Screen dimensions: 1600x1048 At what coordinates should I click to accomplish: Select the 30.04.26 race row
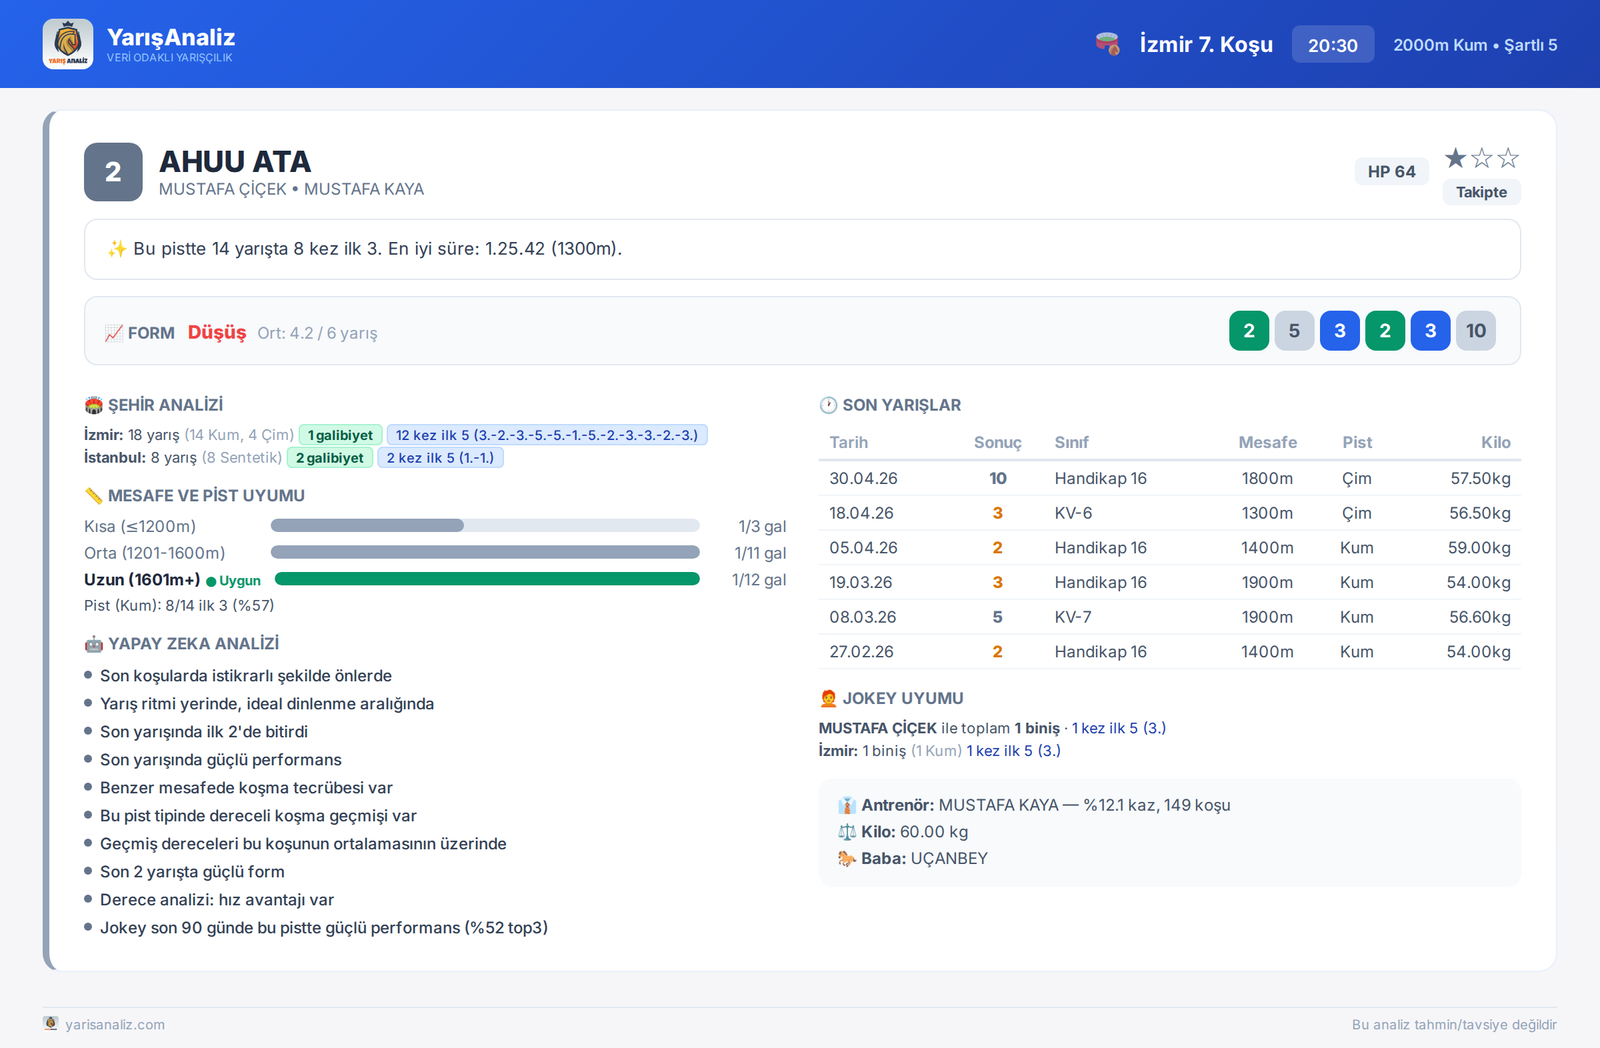point(1170,478)
